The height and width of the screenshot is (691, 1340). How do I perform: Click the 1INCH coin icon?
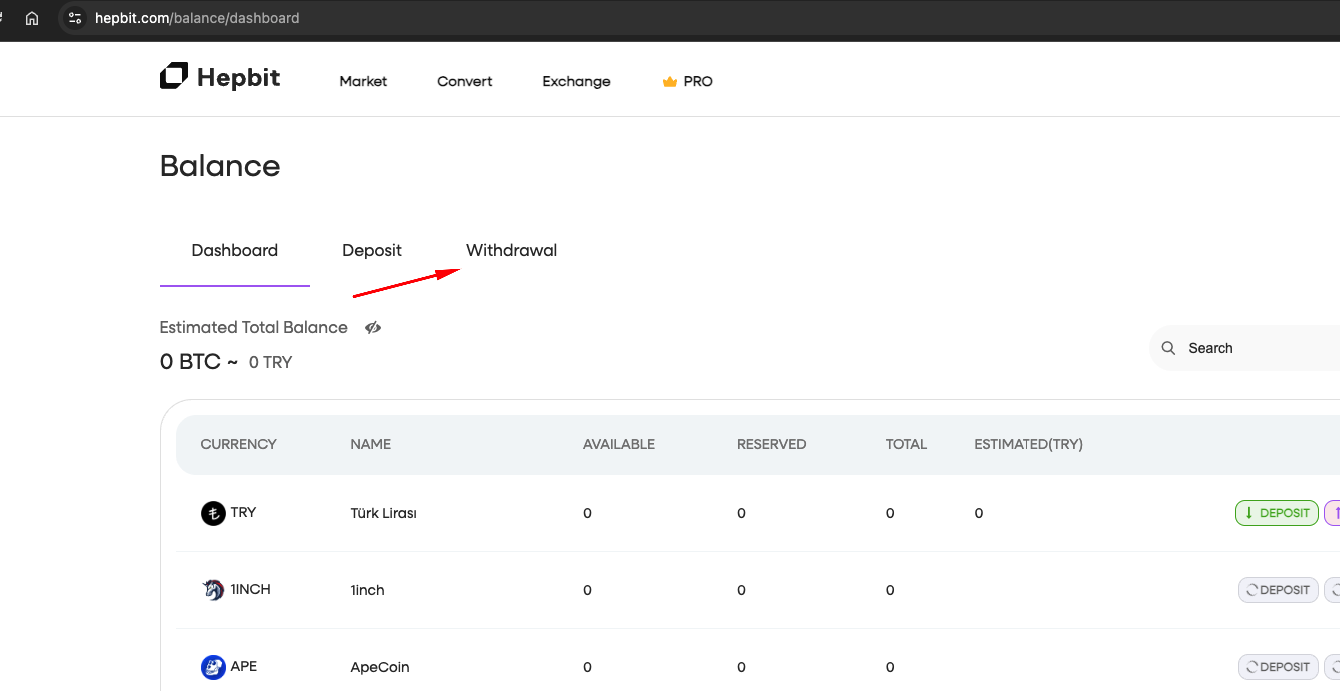213,590
